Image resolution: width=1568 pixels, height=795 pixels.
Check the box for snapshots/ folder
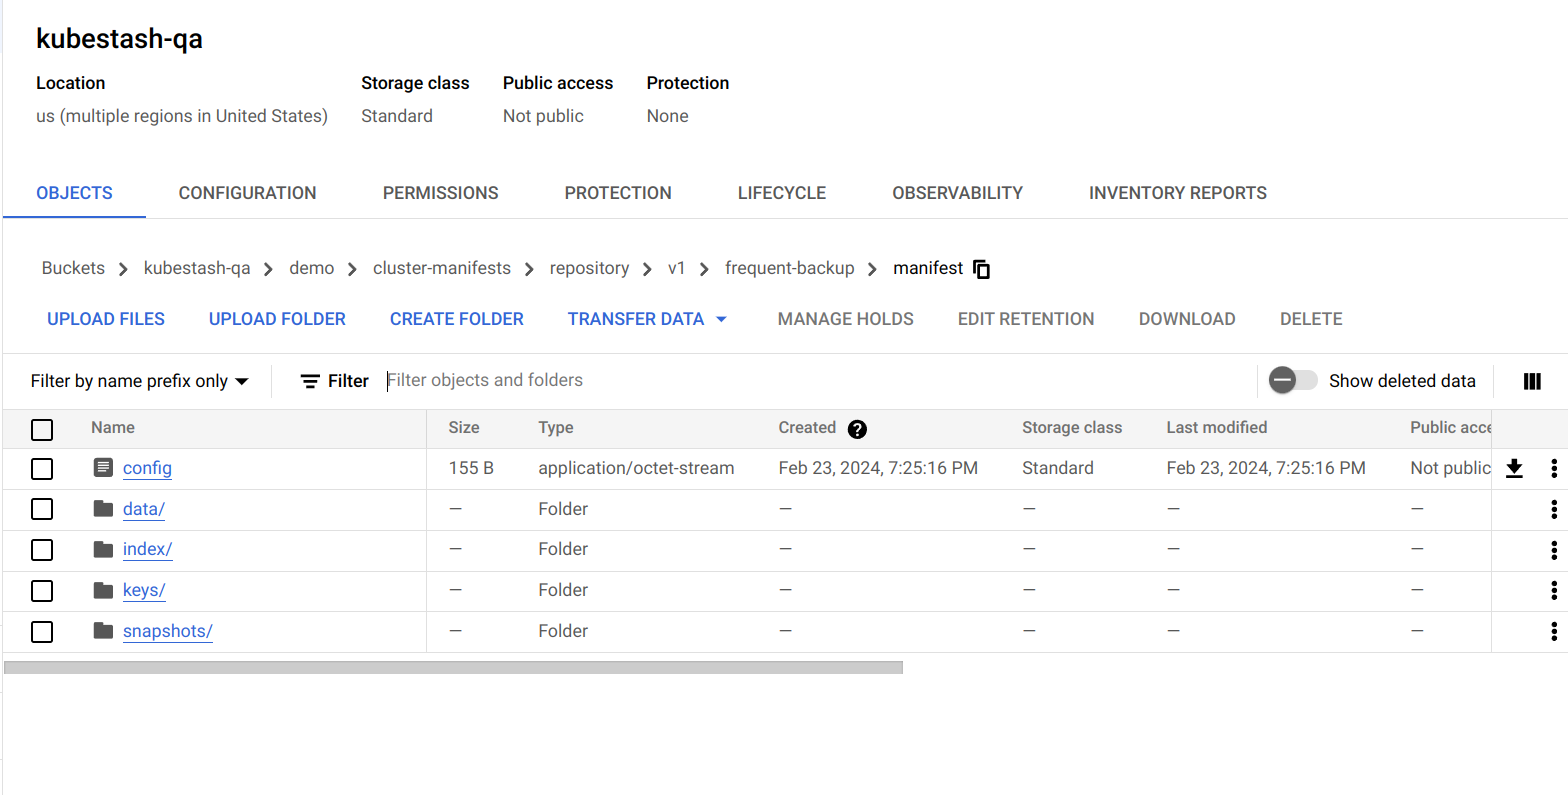tap(42, 632)
